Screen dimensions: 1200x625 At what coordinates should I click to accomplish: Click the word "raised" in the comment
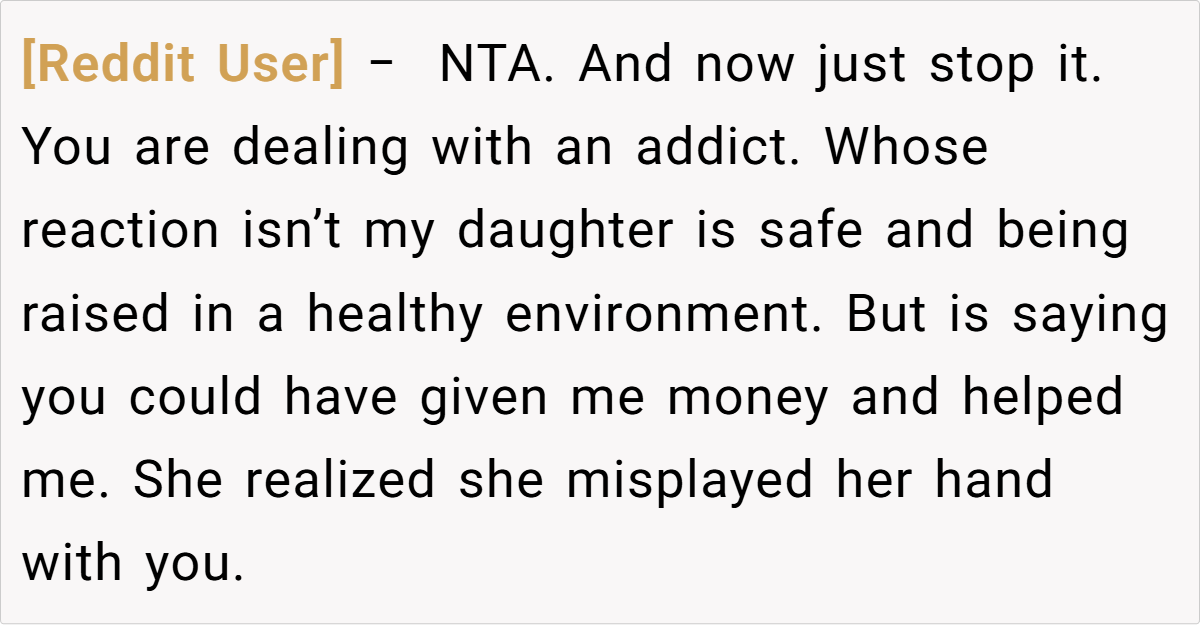(96, 314)
